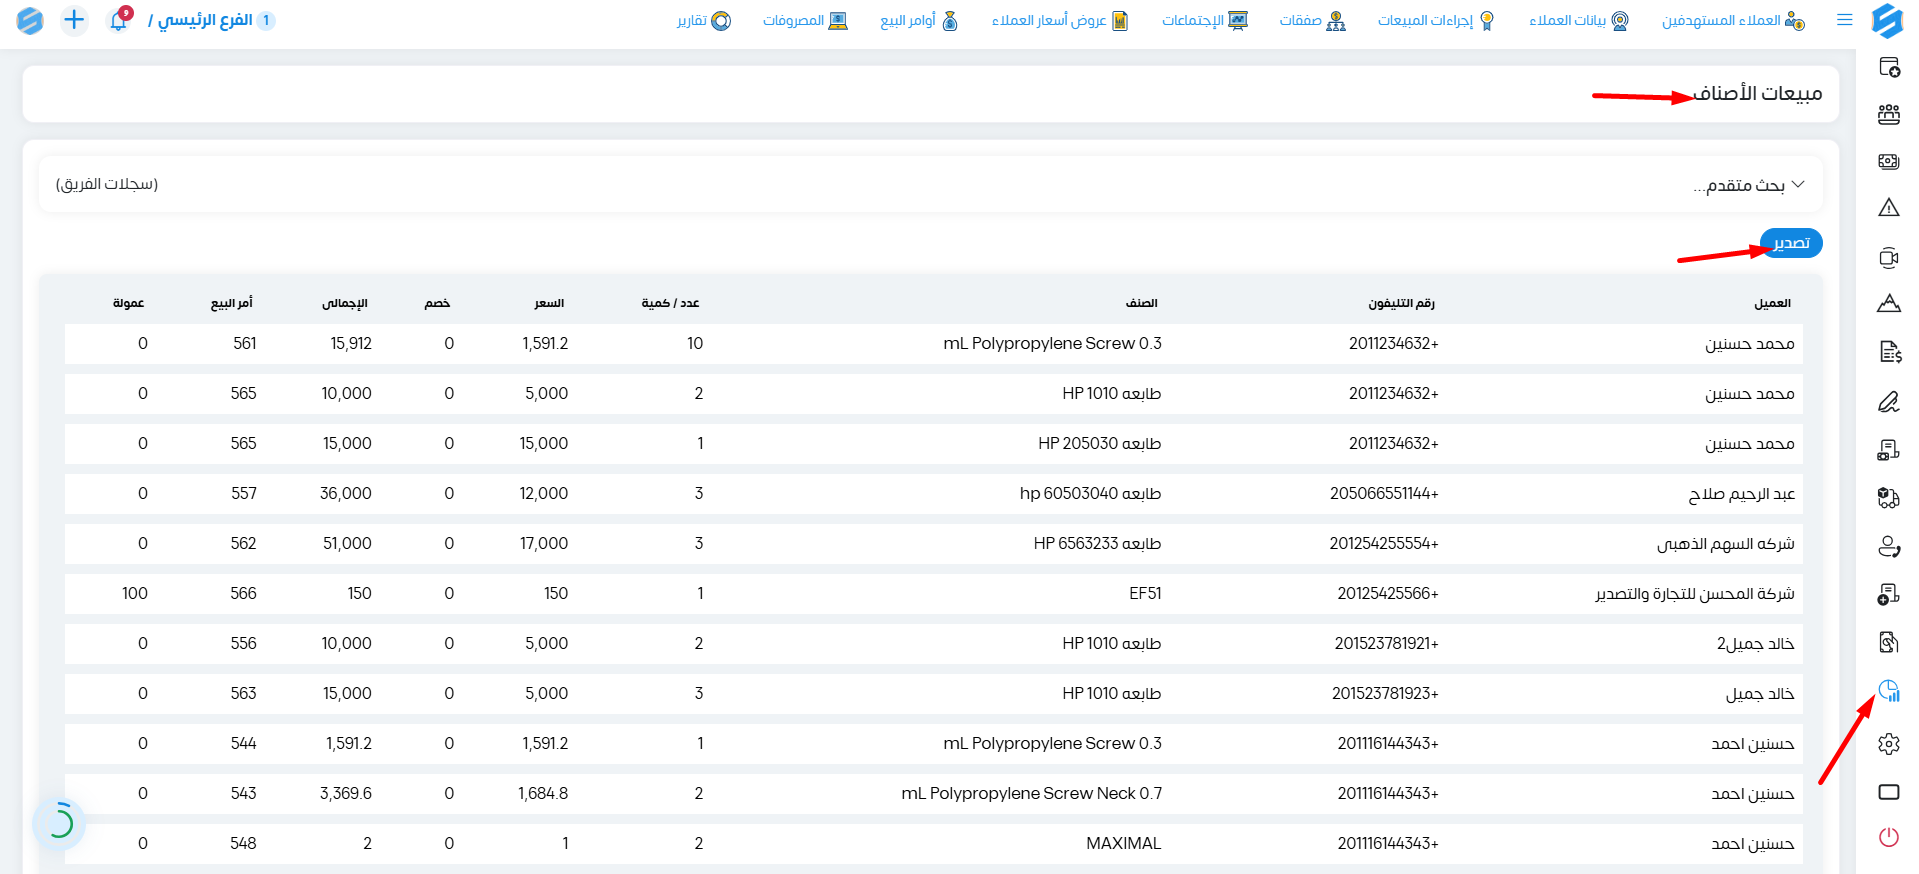The width and height of the screenshot is (1919, 874).
Task: Open the customer support person sidebar icon
Action: click(1889, 547)
